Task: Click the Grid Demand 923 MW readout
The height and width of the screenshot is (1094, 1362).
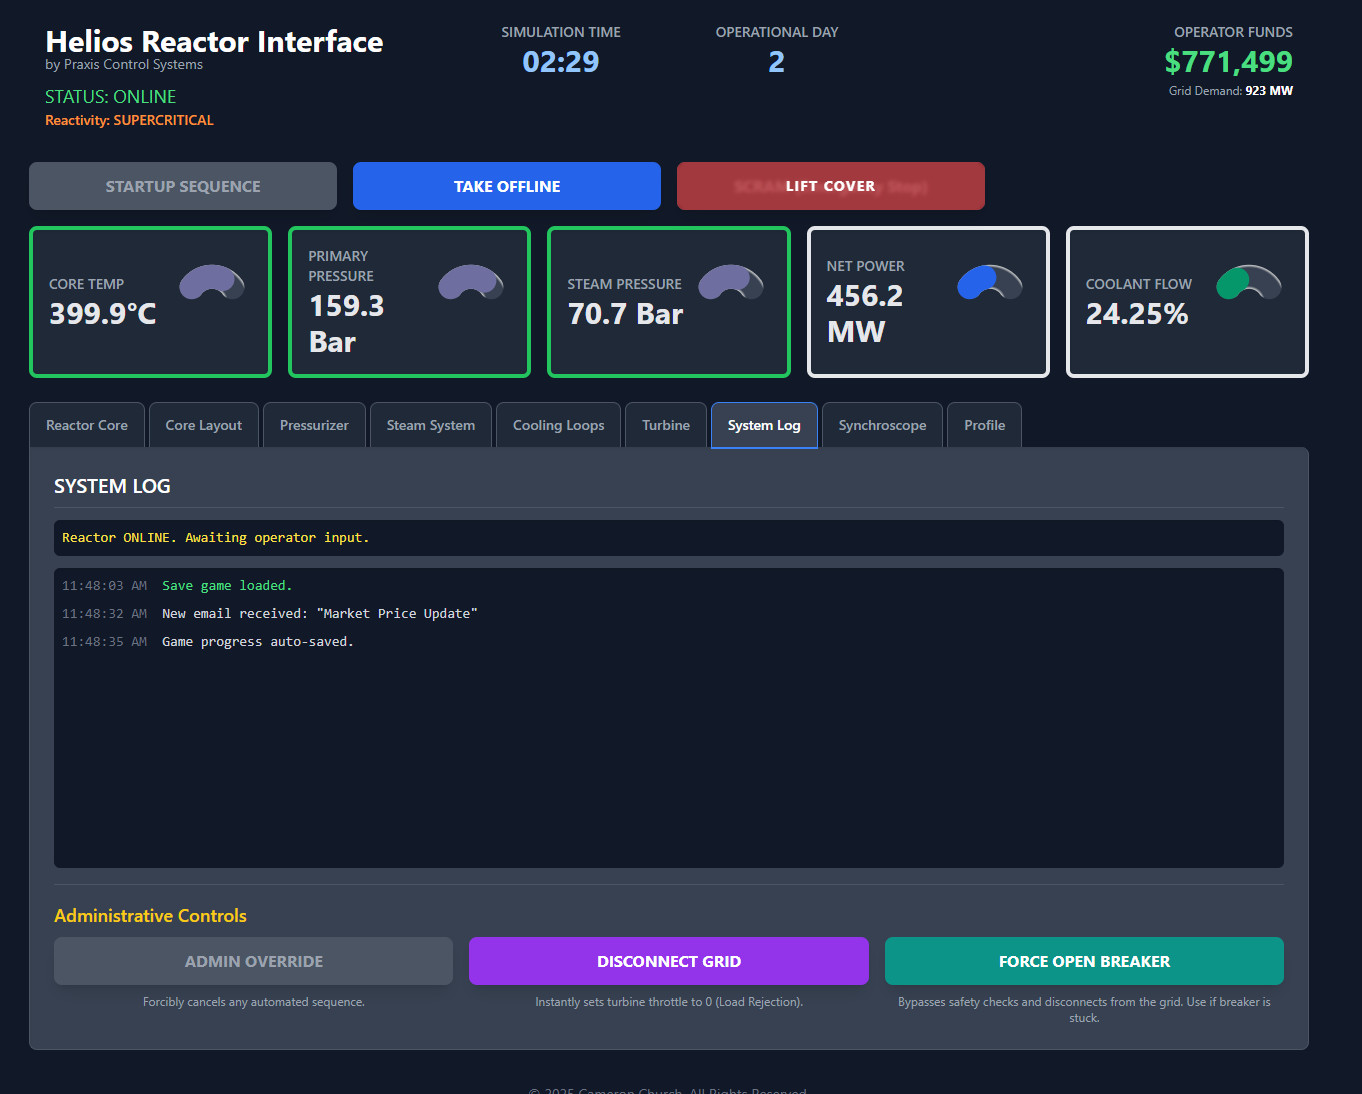Action: (x=1231, y=91)
